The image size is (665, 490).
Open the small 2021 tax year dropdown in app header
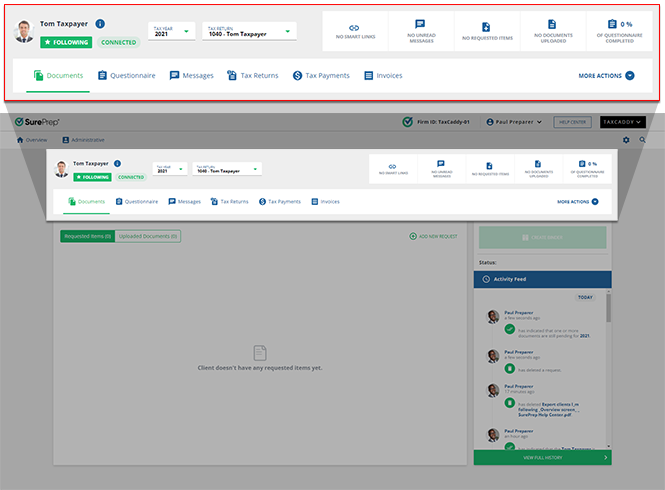tap(170, 169)
